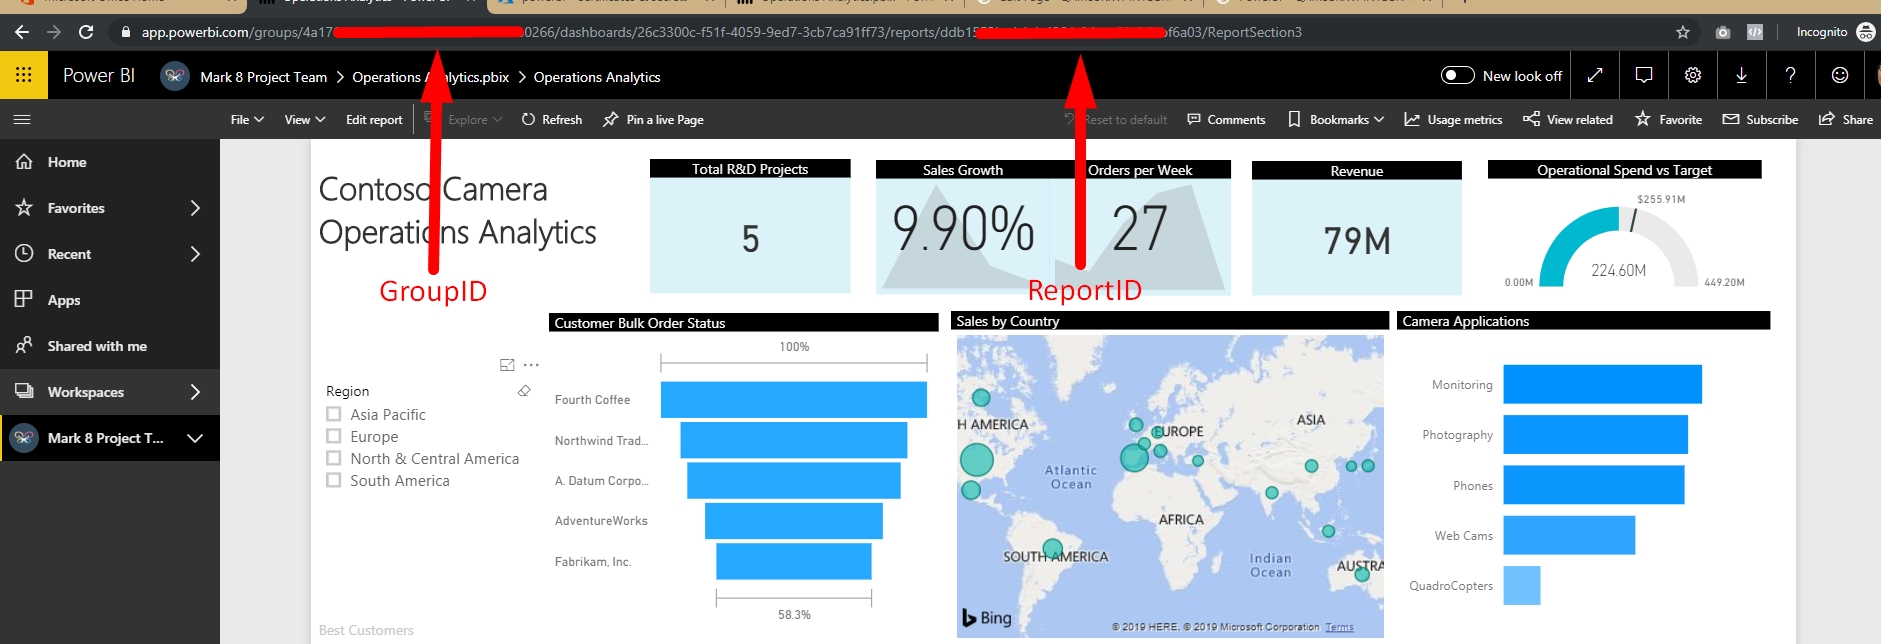
Task: Enter full screen mode icon
Action: [x=1595, y=75]
